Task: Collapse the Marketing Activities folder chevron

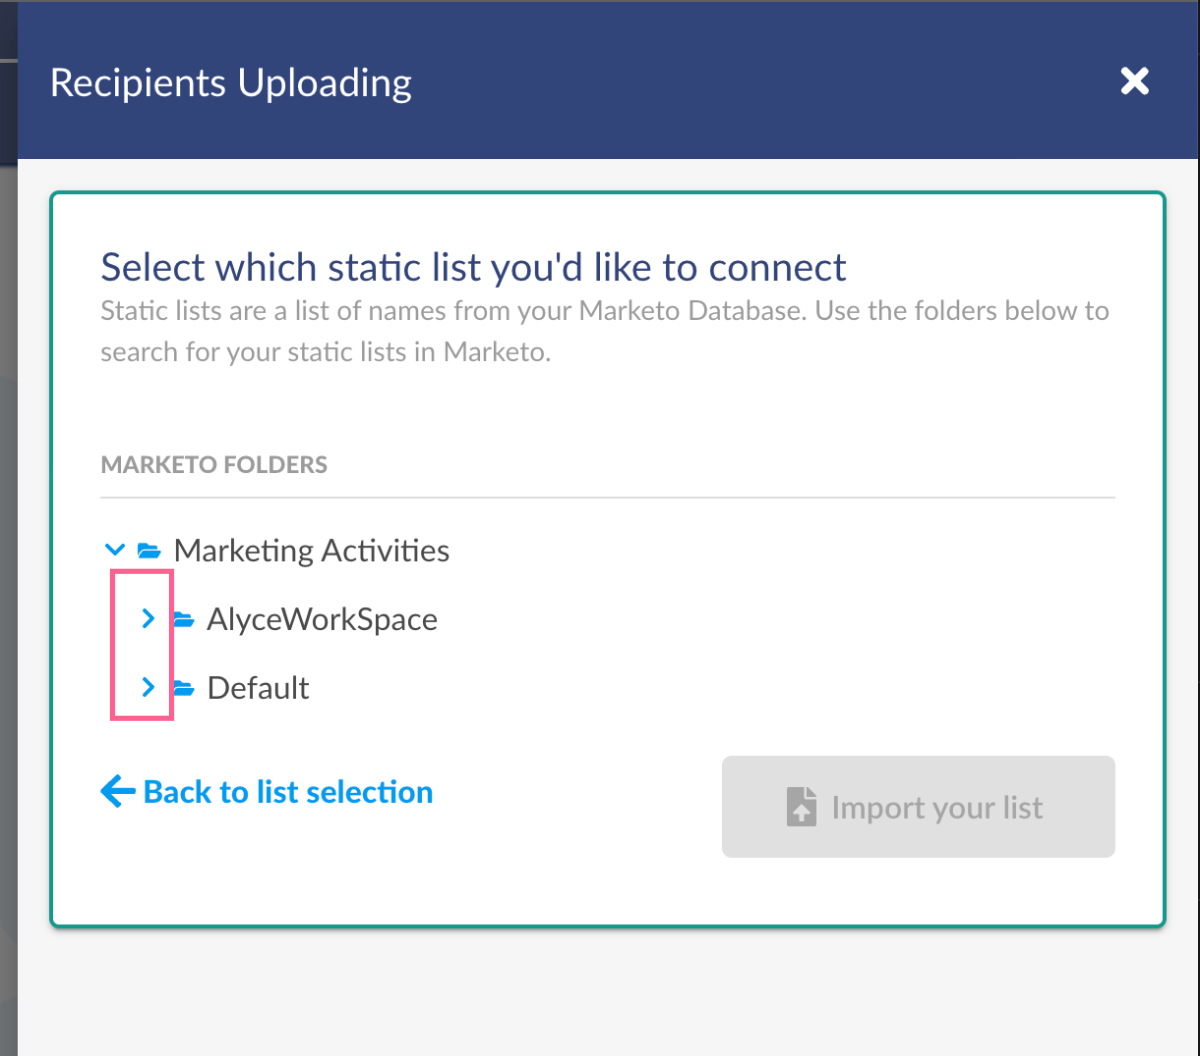Action: click(x=115, y=550)
